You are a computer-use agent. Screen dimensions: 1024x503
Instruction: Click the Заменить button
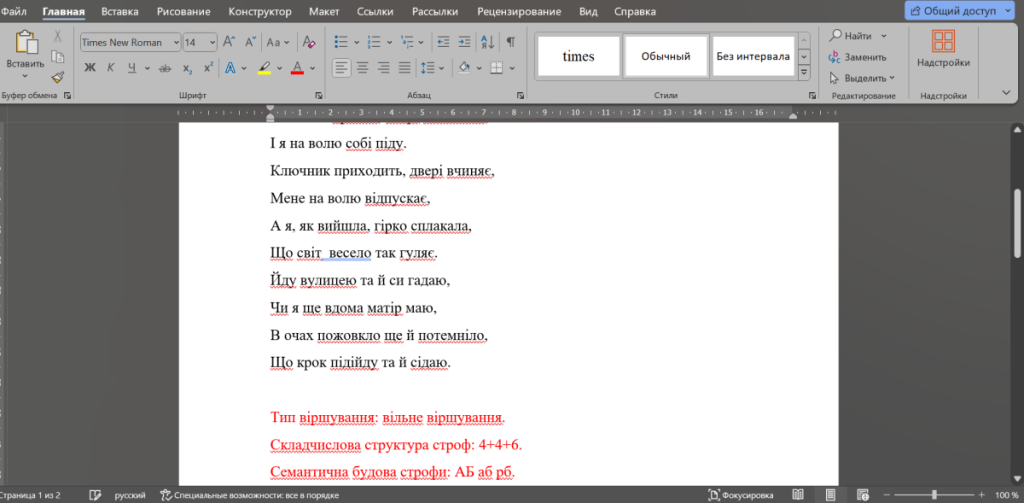click(857, 57)
